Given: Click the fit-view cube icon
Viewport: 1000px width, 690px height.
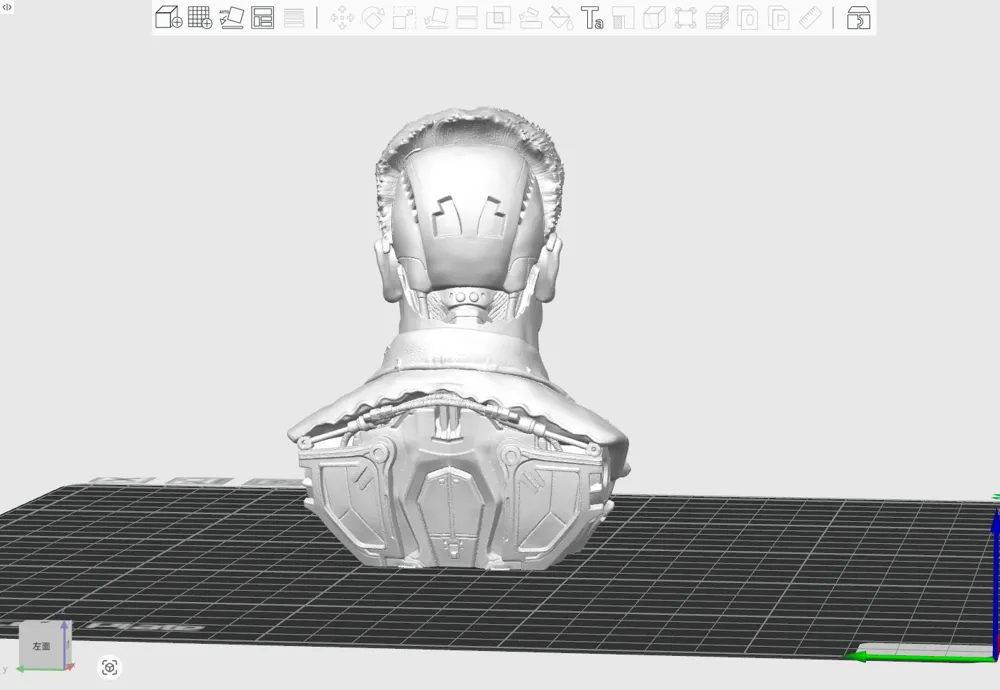Looking at the screenshot, I should pyautogui.click(x=110, y=668).
